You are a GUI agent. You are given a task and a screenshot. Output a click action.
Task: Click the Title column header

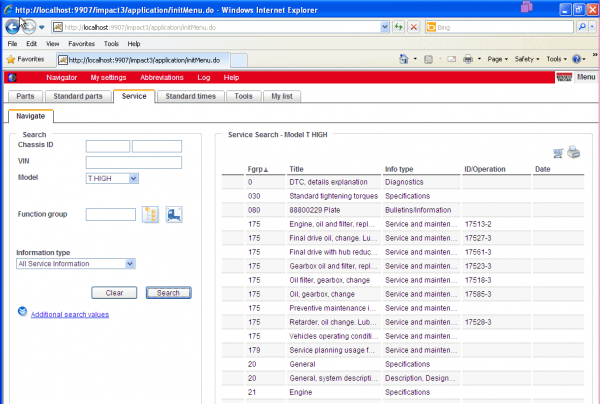point(297,169)
